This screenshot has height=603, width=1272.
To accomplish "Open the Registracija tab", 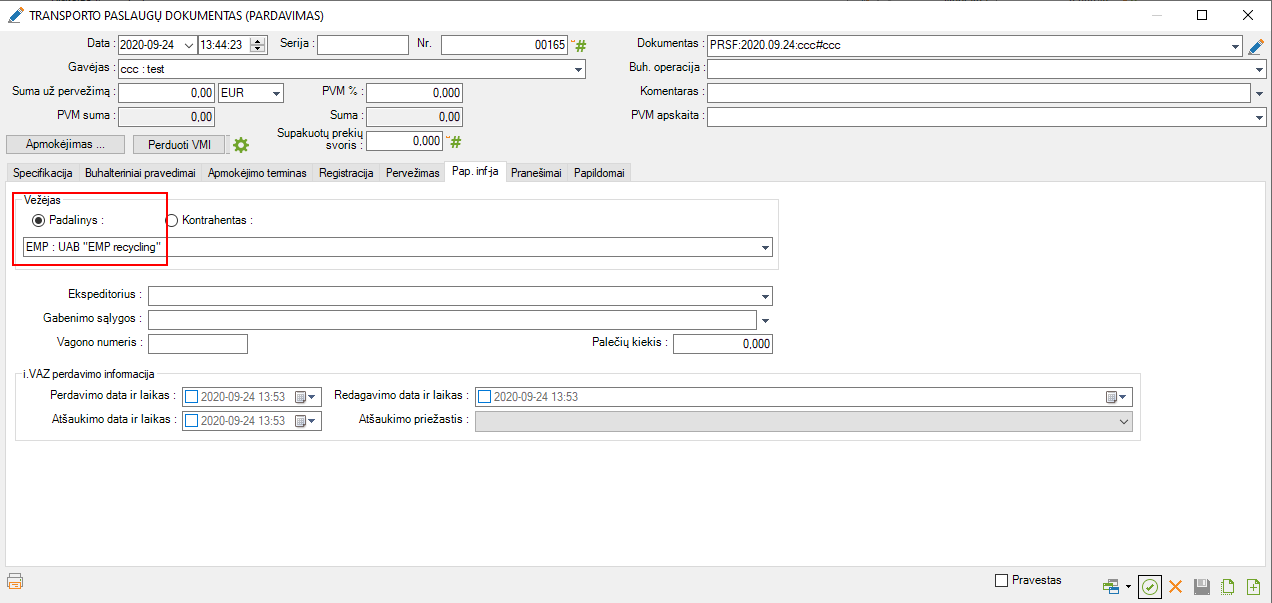I will coord(346,173).
